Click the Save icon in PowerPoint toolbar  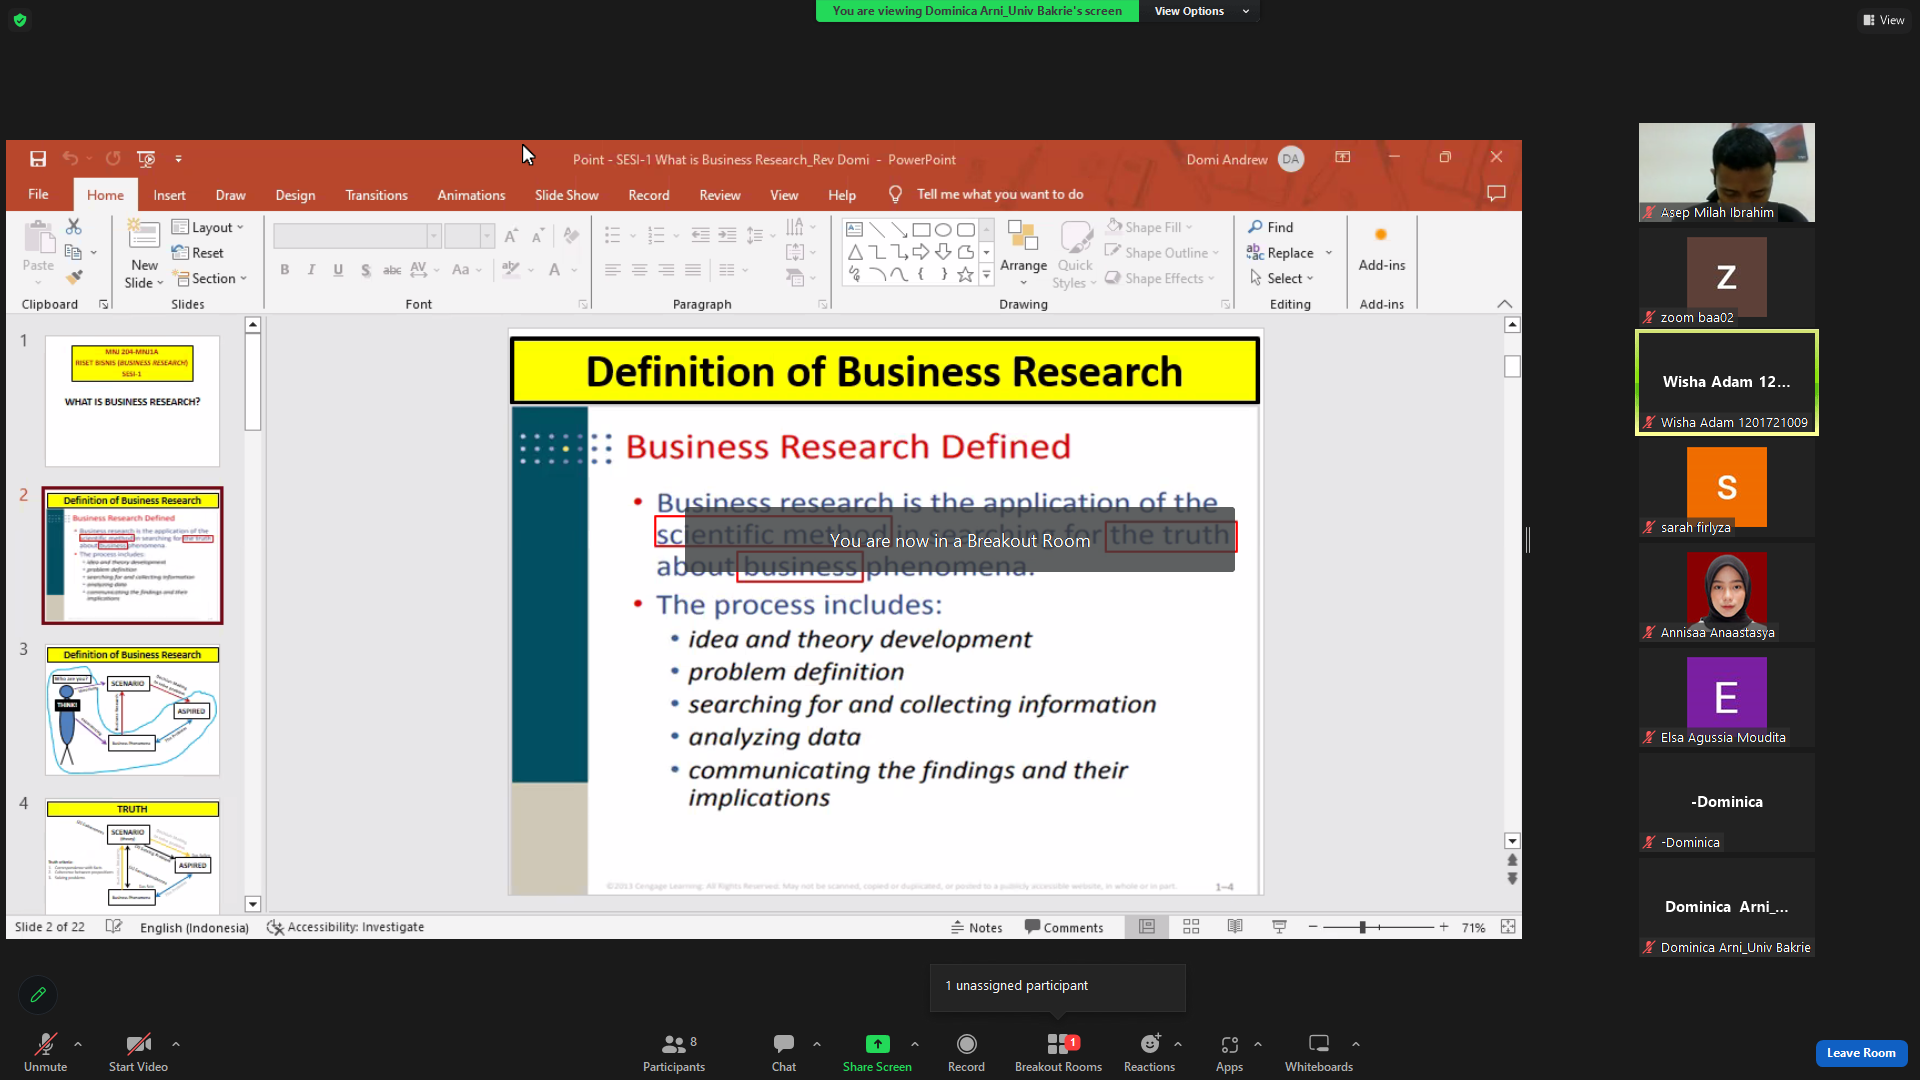38,158
